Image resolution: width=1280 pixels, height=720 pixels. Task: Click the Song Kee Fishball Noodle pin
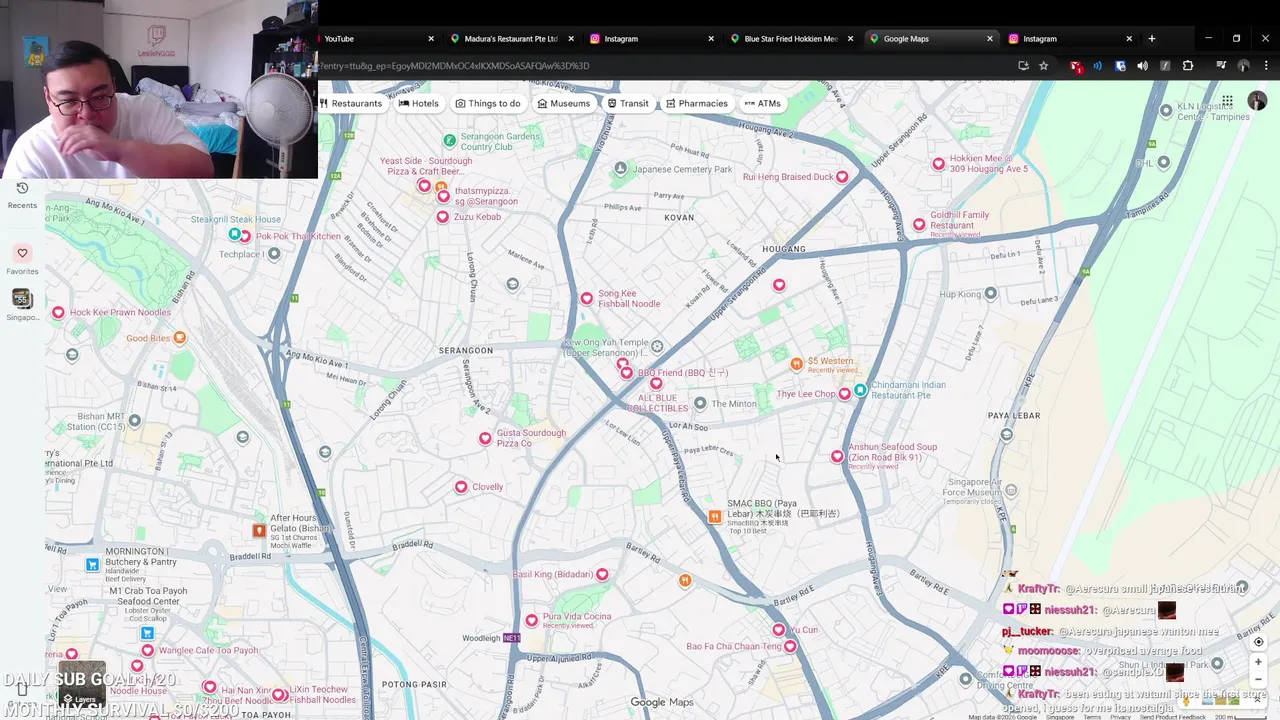[587, 298]
